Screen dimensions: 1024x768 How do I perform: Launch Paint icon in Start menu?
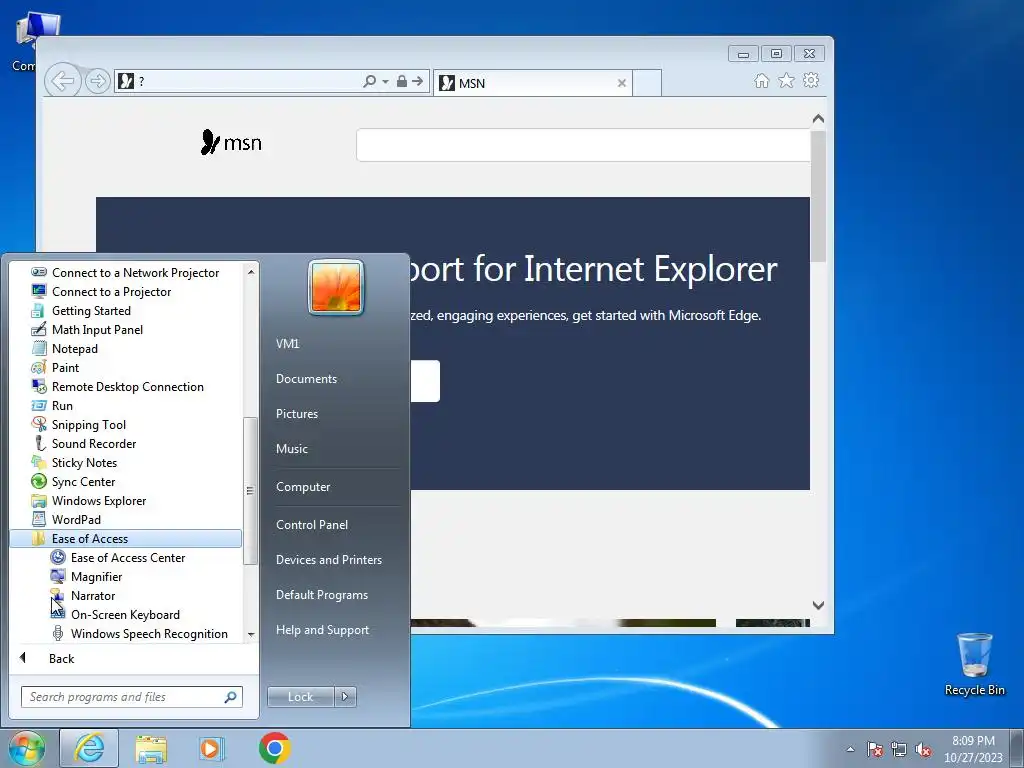point(39,367)
